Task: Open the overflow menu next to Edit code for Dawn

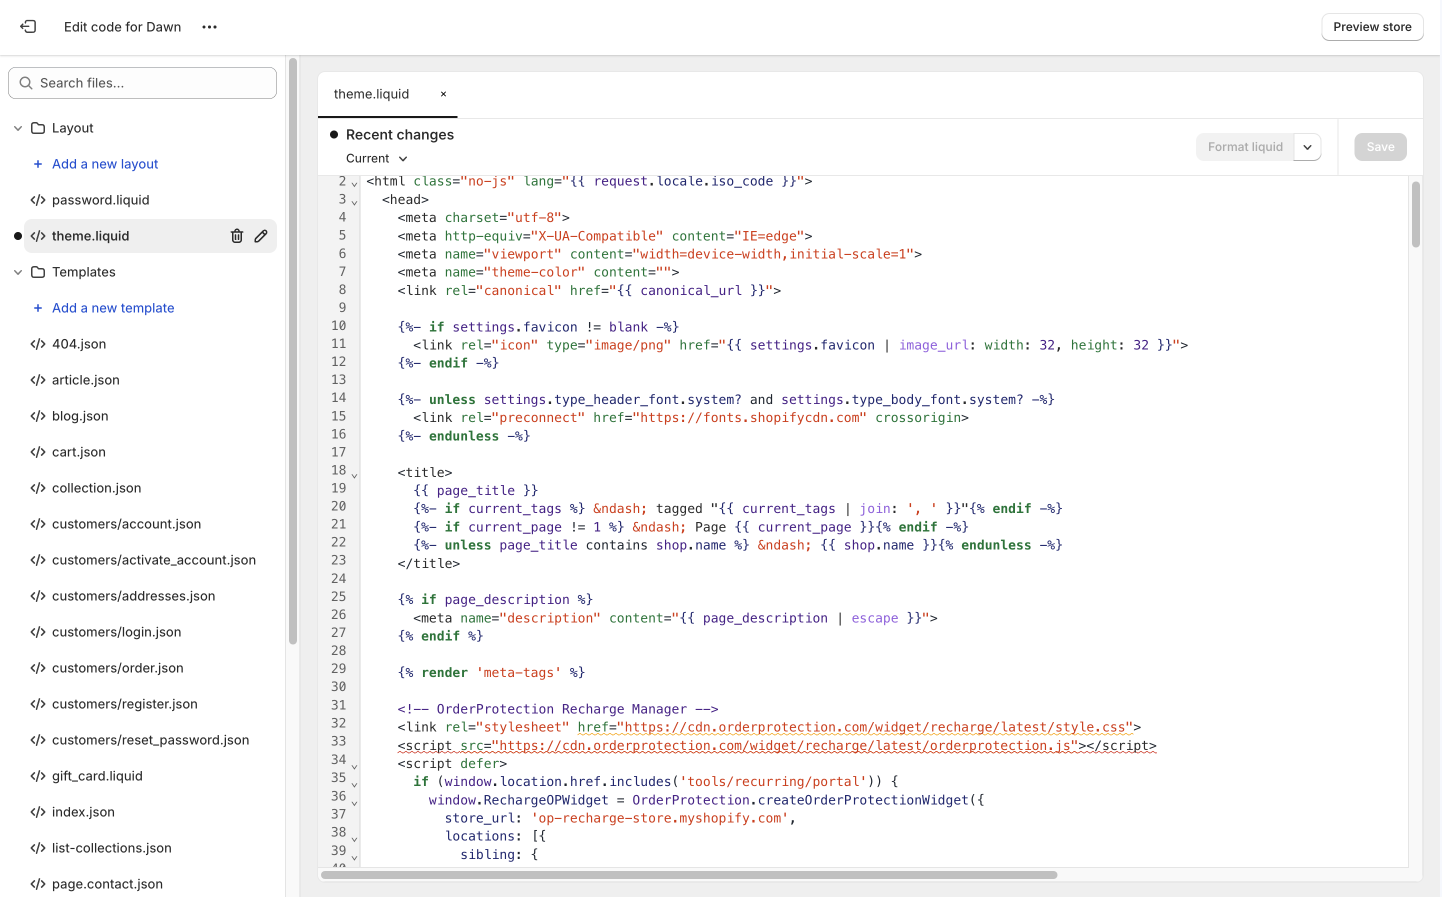Action: (x=209, y=27)
